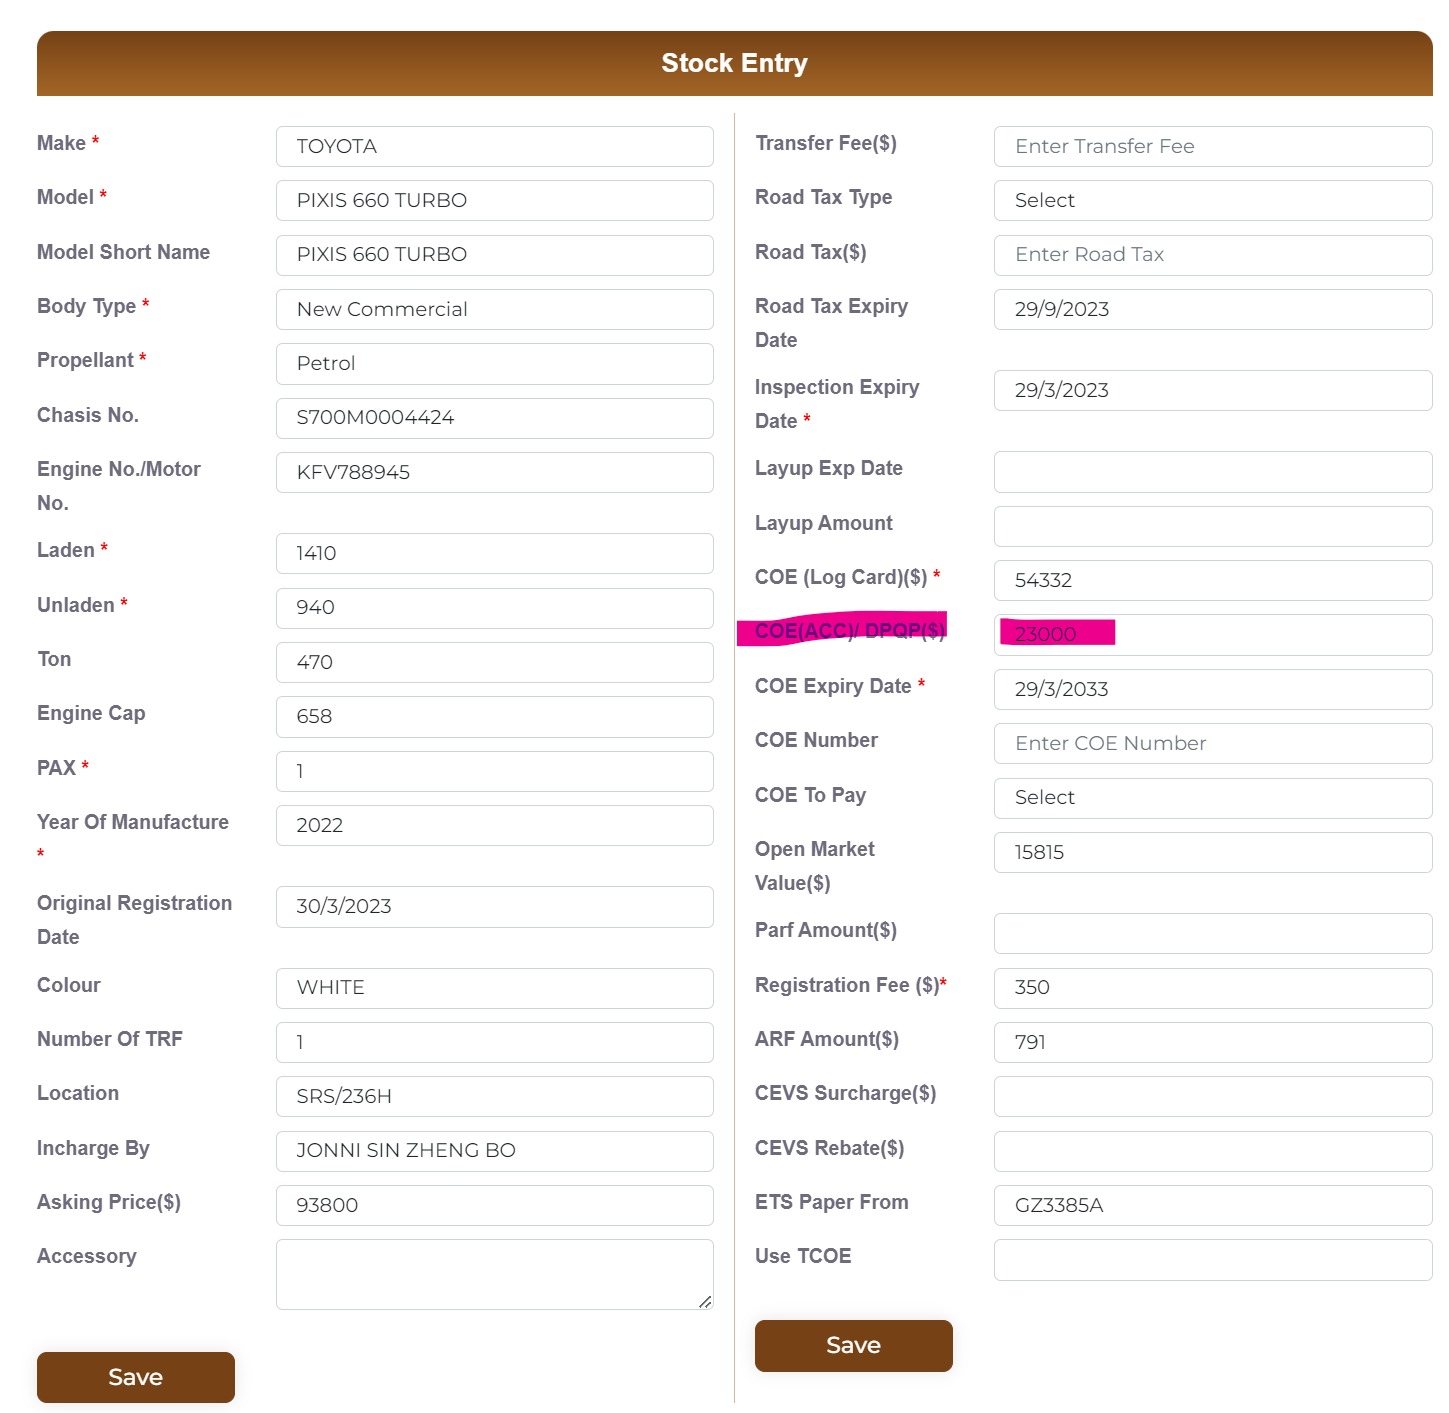
Task: Select the Asking Price field
Action: coord(494,1205)
